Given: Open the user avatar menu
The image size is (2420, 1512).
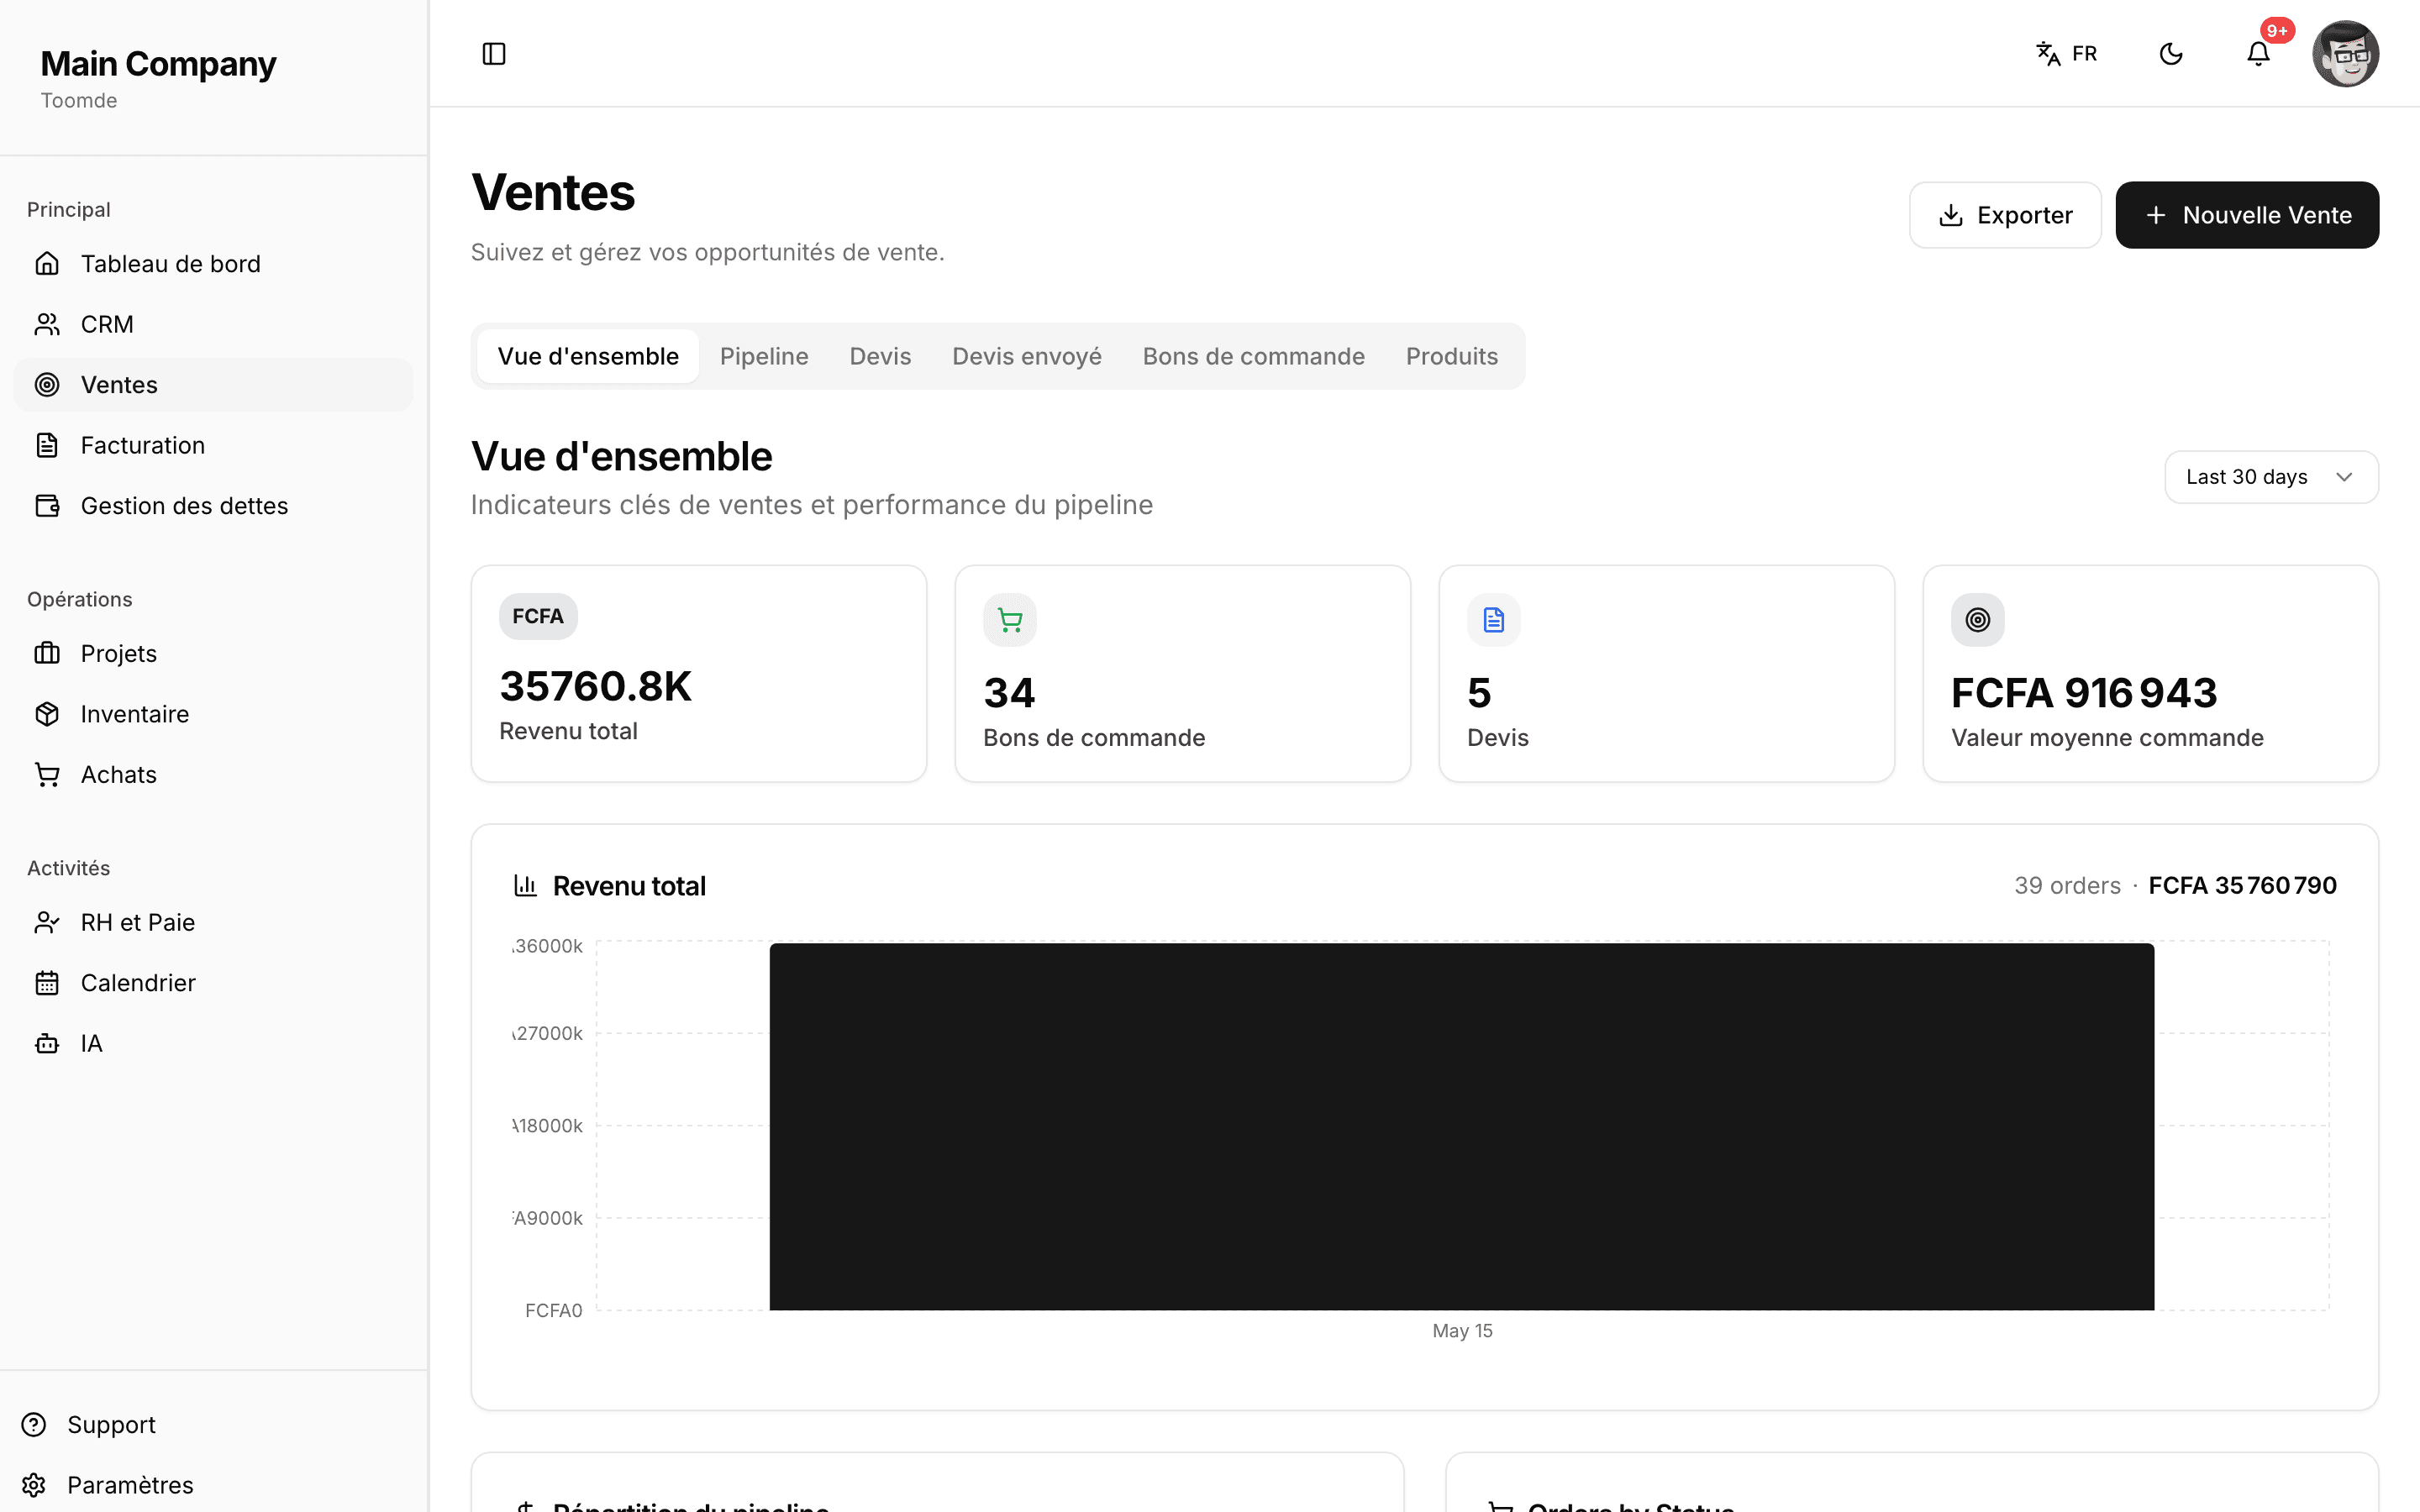Looking at the screenshot, I should 2345,54.
